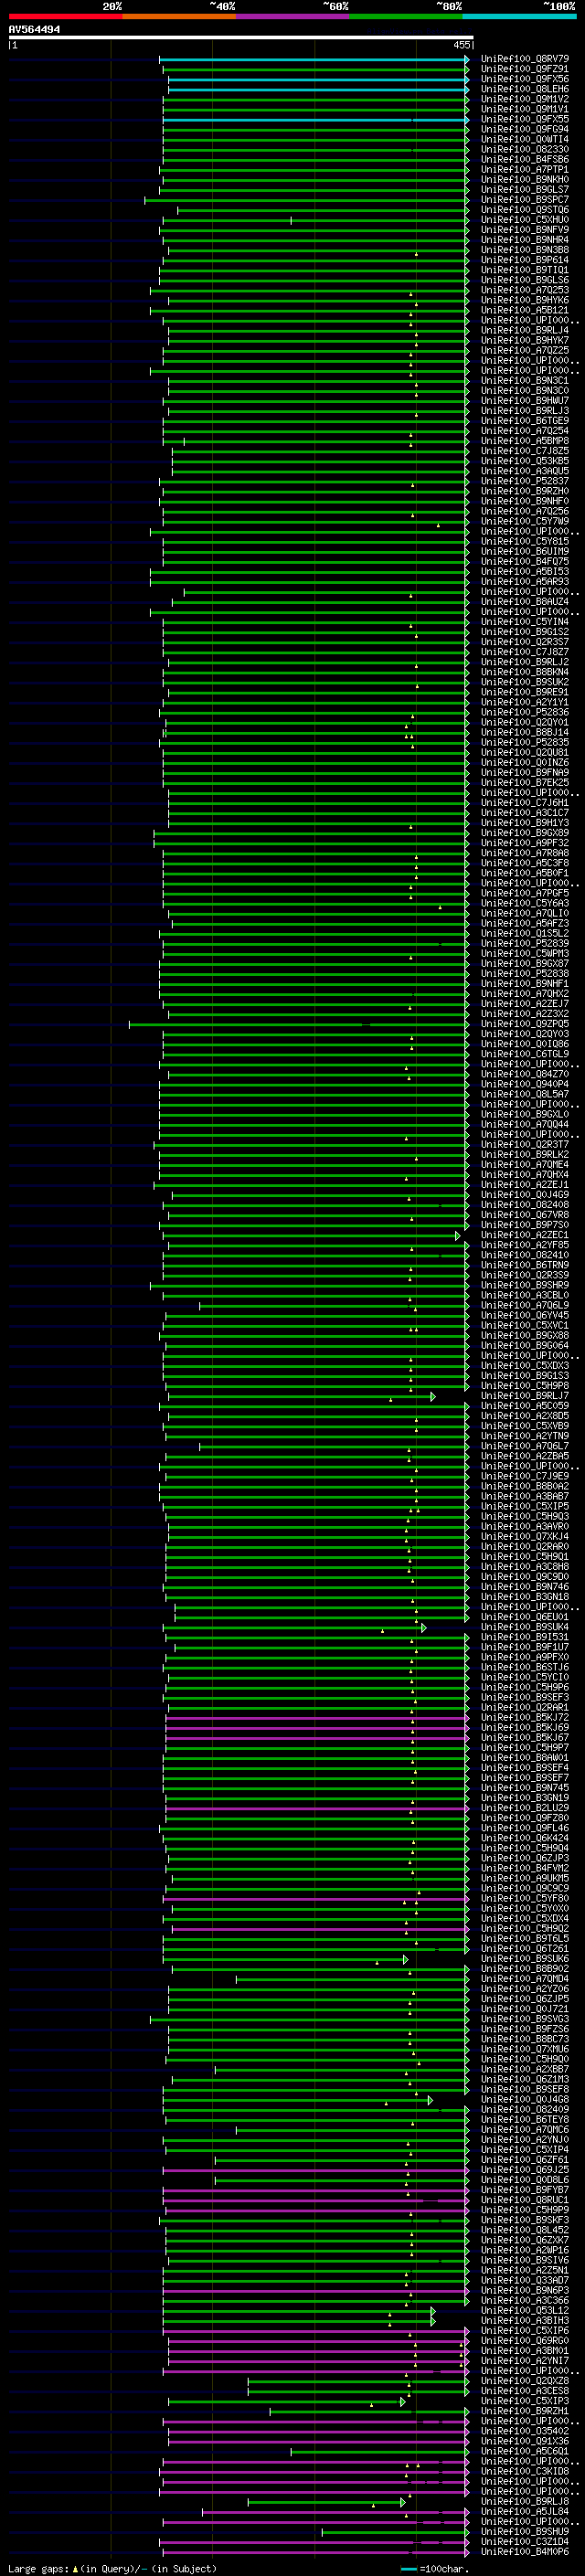Viewport: 585px width, 2576px height.
Task: Select the label UniRef100_A2ZEC1
Action: pyautogui.click(x=524, y=1235)
